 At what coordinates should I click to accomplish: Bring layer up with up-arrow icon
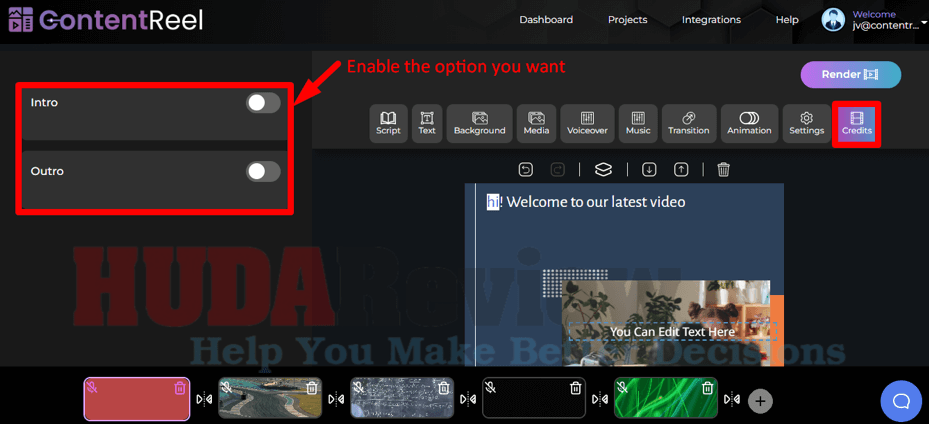[681, 170]
